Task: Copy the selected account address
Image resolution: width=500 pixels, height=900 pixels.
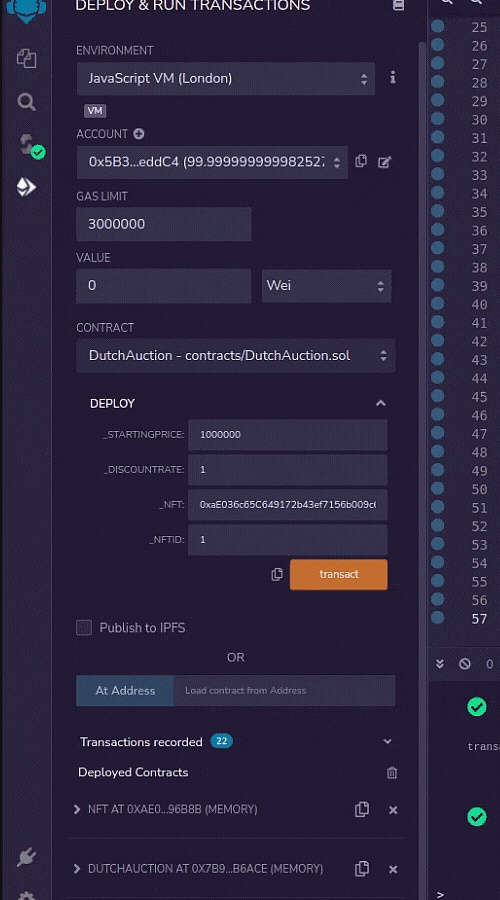Action: pyautogui.click(x=361, y=161)
